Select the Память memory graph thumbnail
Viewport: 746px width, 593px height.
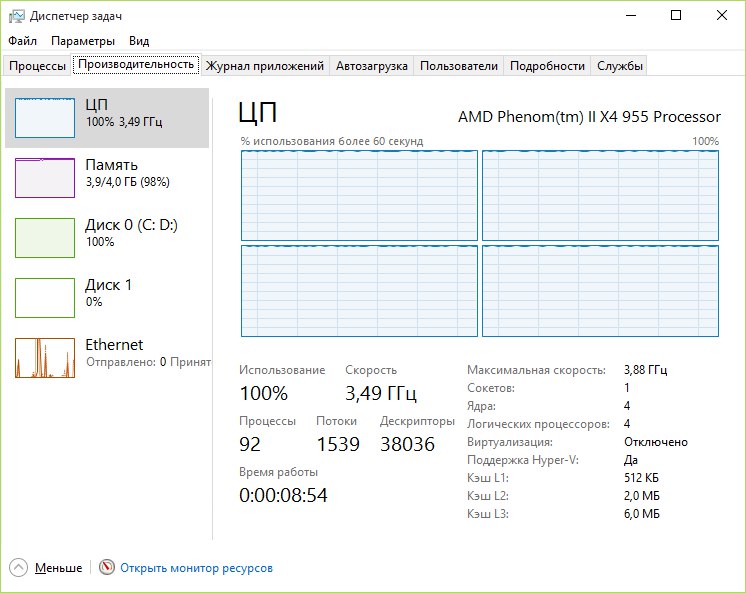coord(45,177)
